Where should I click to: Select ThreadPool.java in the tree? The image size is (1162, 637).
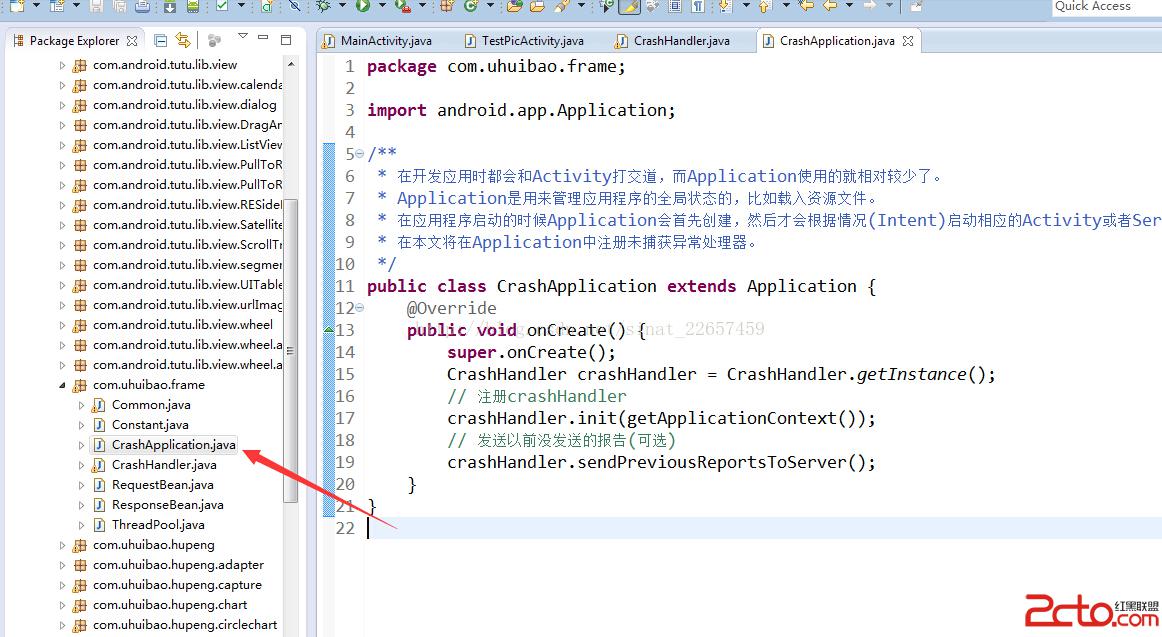pyautogui.click(x=158, y=524)
